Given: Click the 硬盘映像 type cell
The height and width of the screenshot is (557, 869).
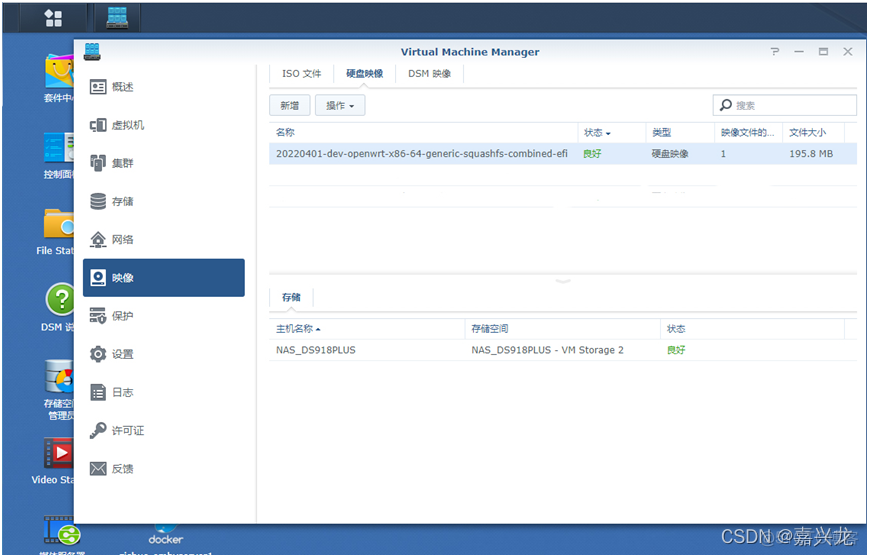Looking at the screenshot, I should [x=669, y=154].
